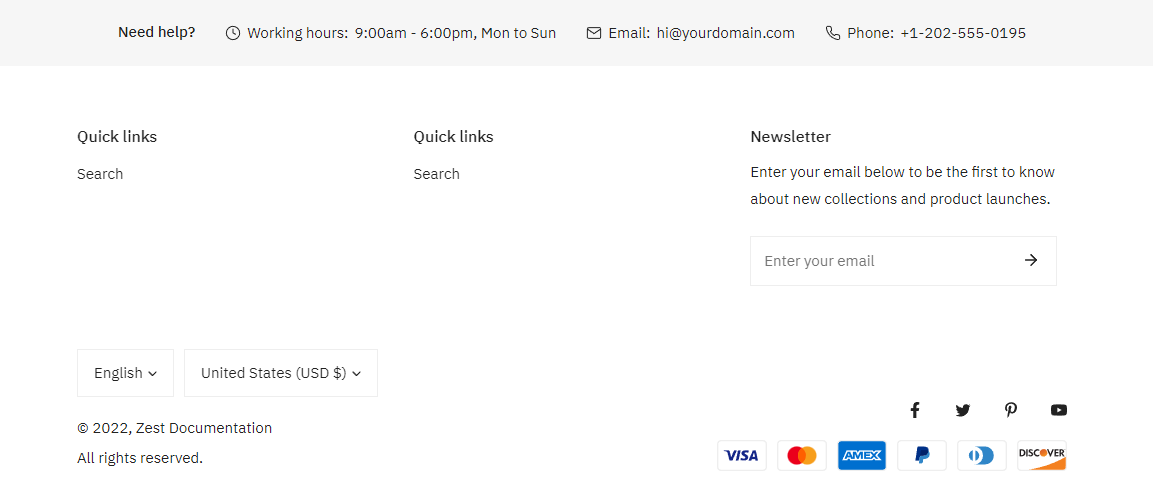Image resolution: width=1153 pixels, height=485 pixels.
Task: Click the Diners Club payment icon
Action: pos(981,456)
